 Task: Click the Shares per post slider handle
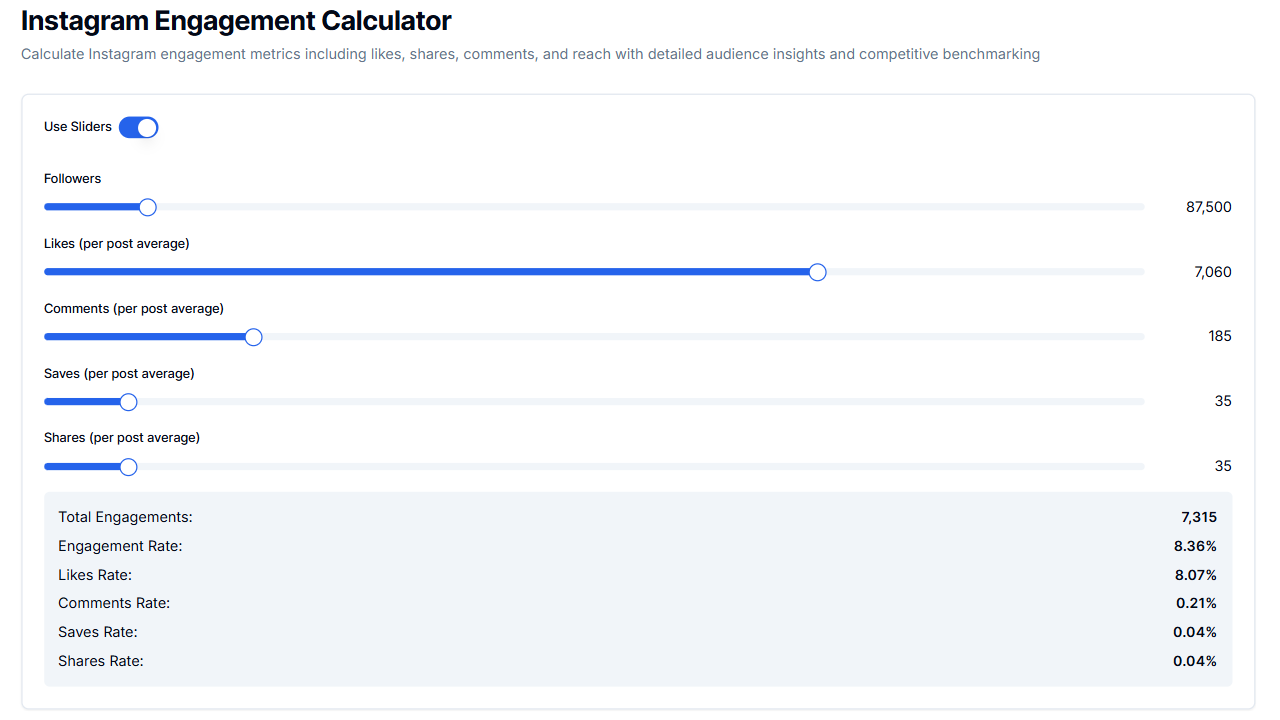click(x=127, y=466)
